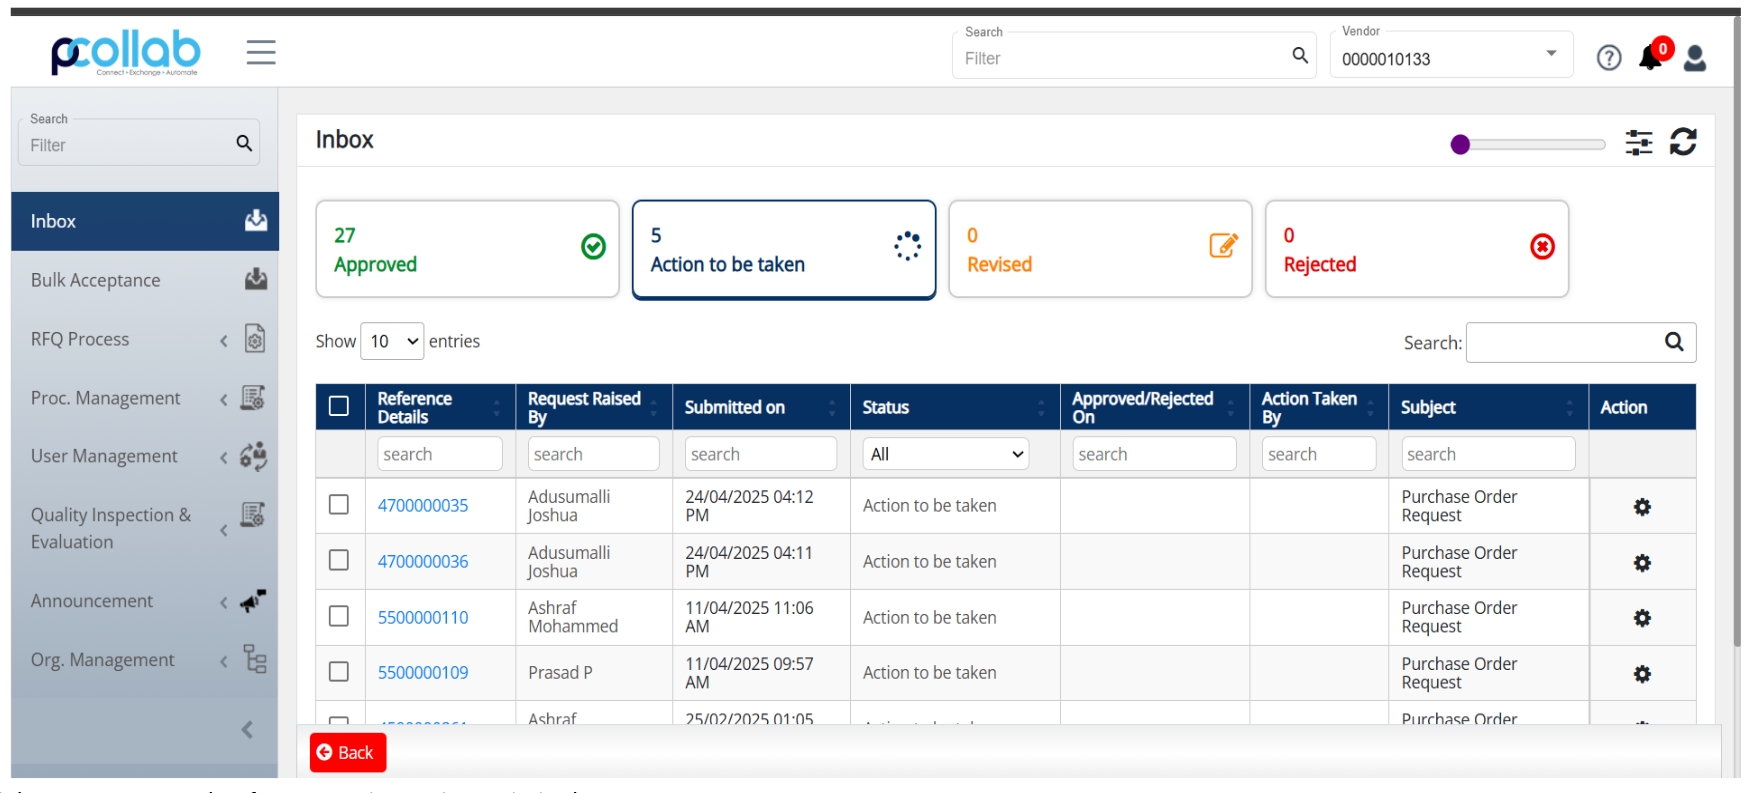Click the Org. Management hierarchy icon
Image resolution: width=1748 pixels, height=793 pixels.
(255, 660)
